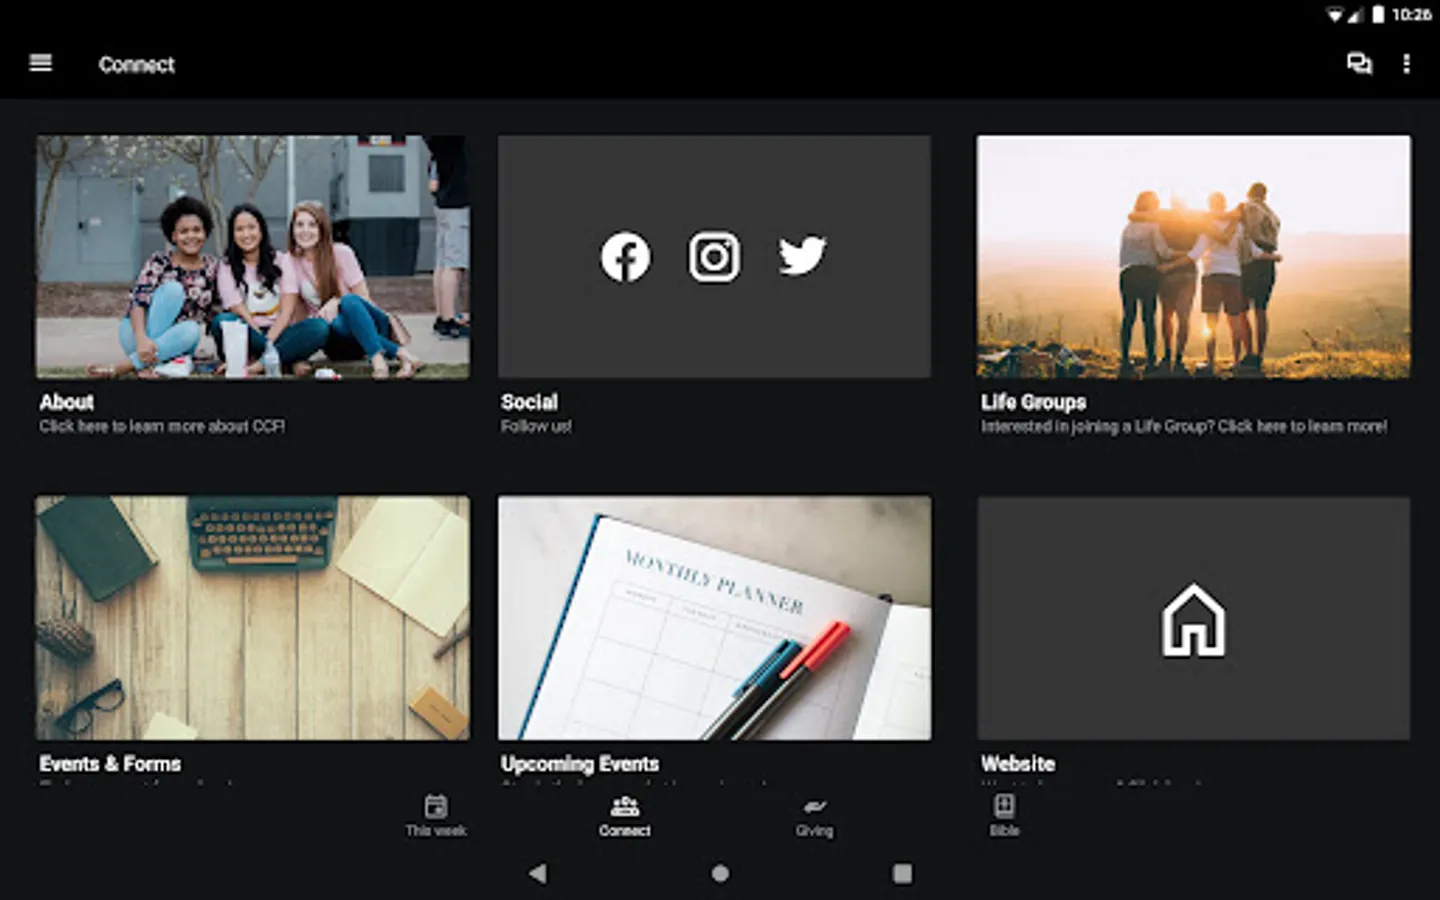This screenshot has height=900, width=1440.
Task: Open the Events & Forms typewriter image
Action: 253,618
